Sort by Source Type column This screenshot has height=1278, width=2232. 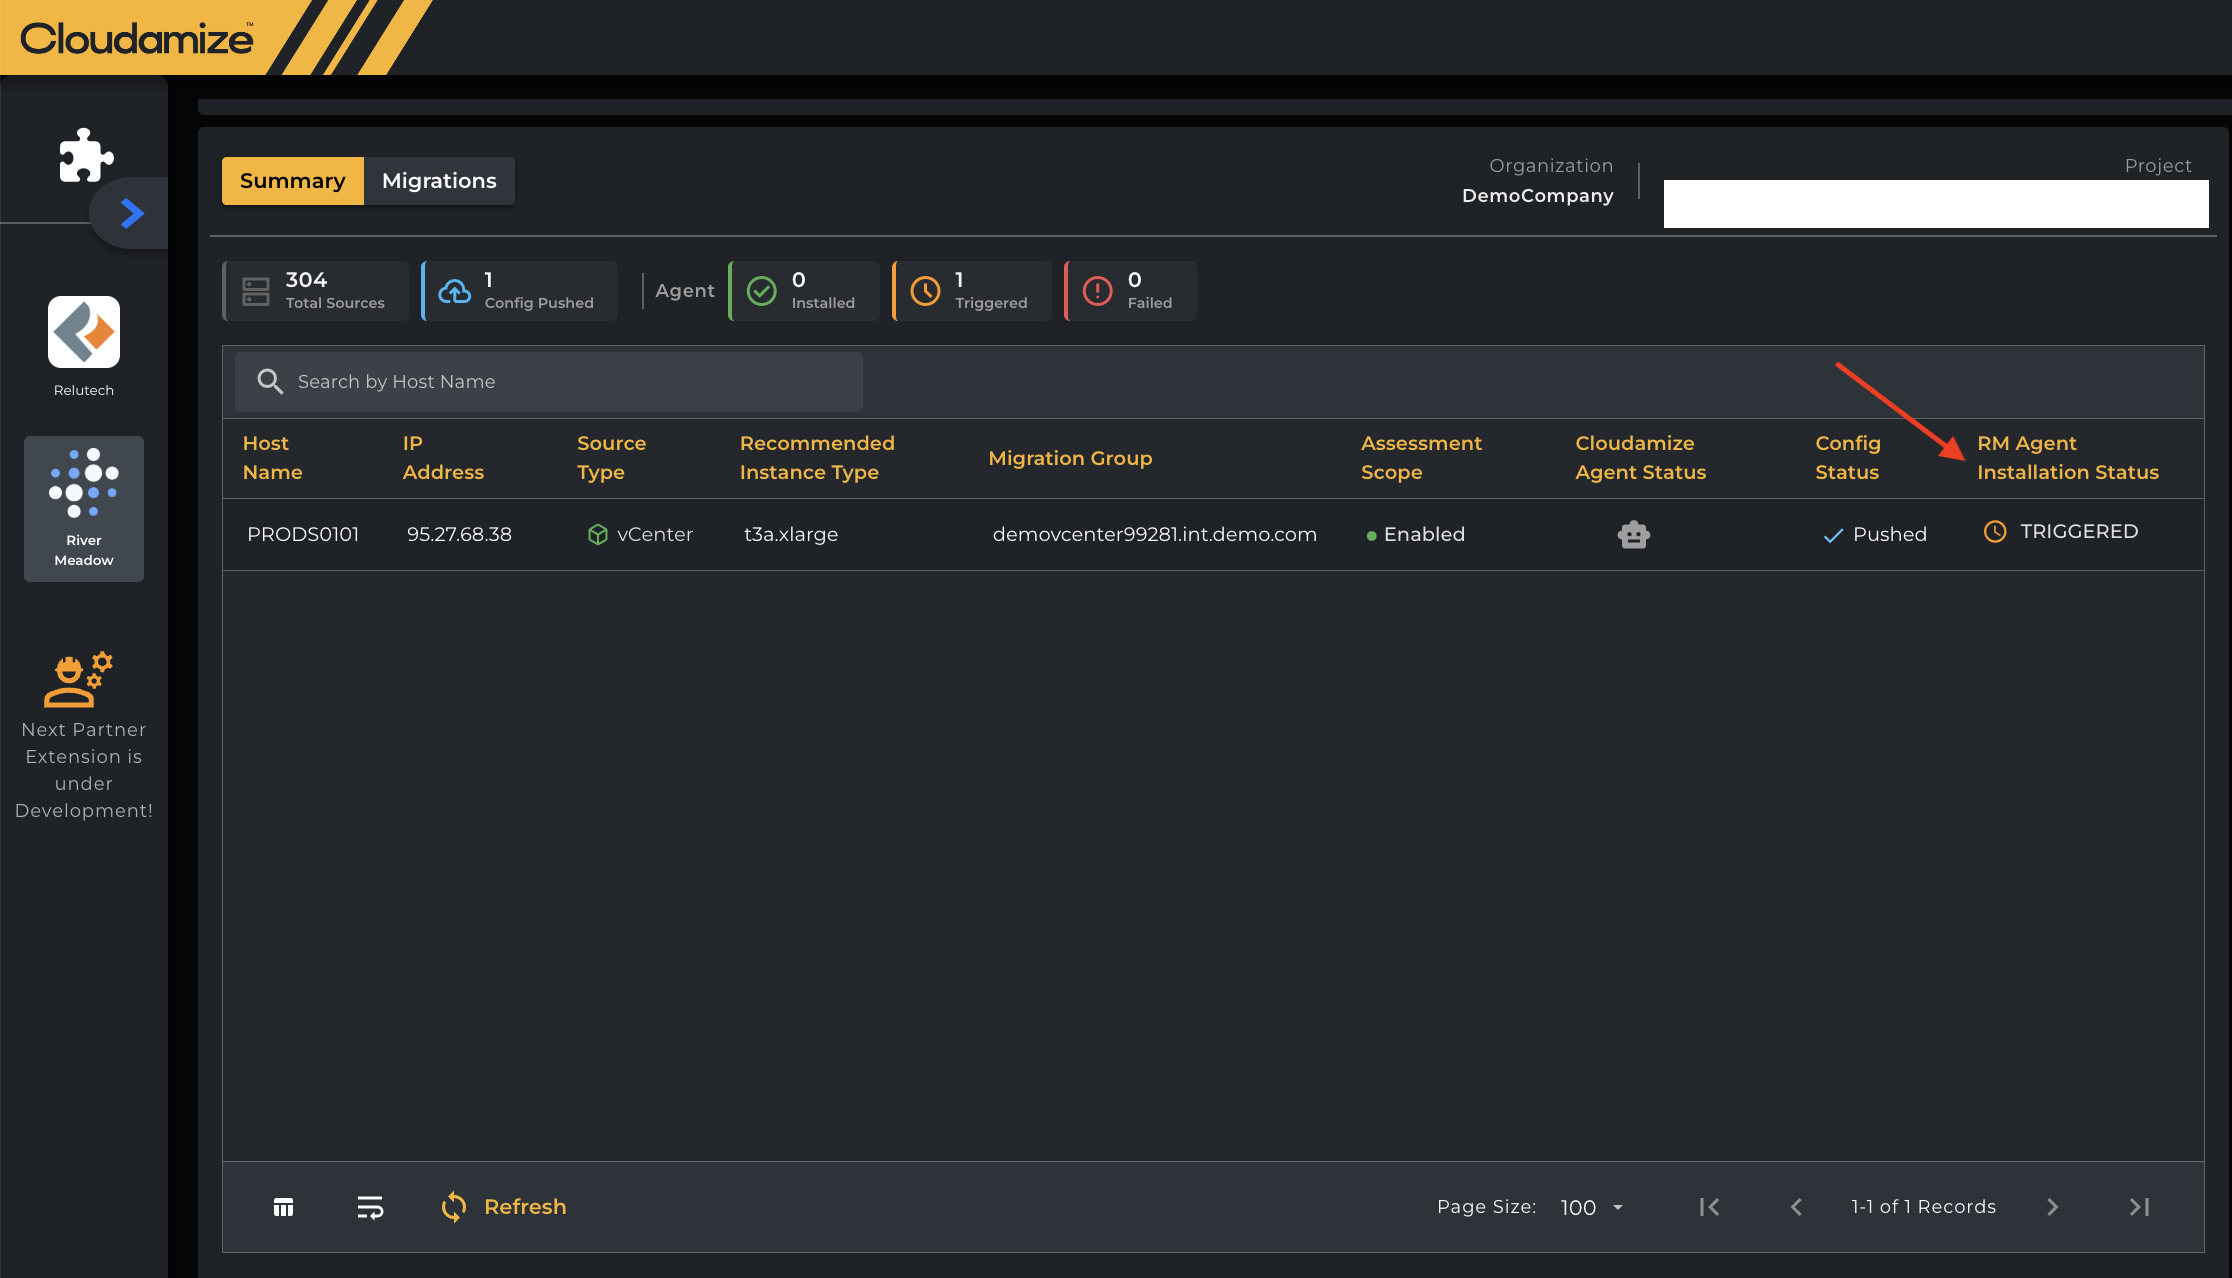click(x=611, y=458)
